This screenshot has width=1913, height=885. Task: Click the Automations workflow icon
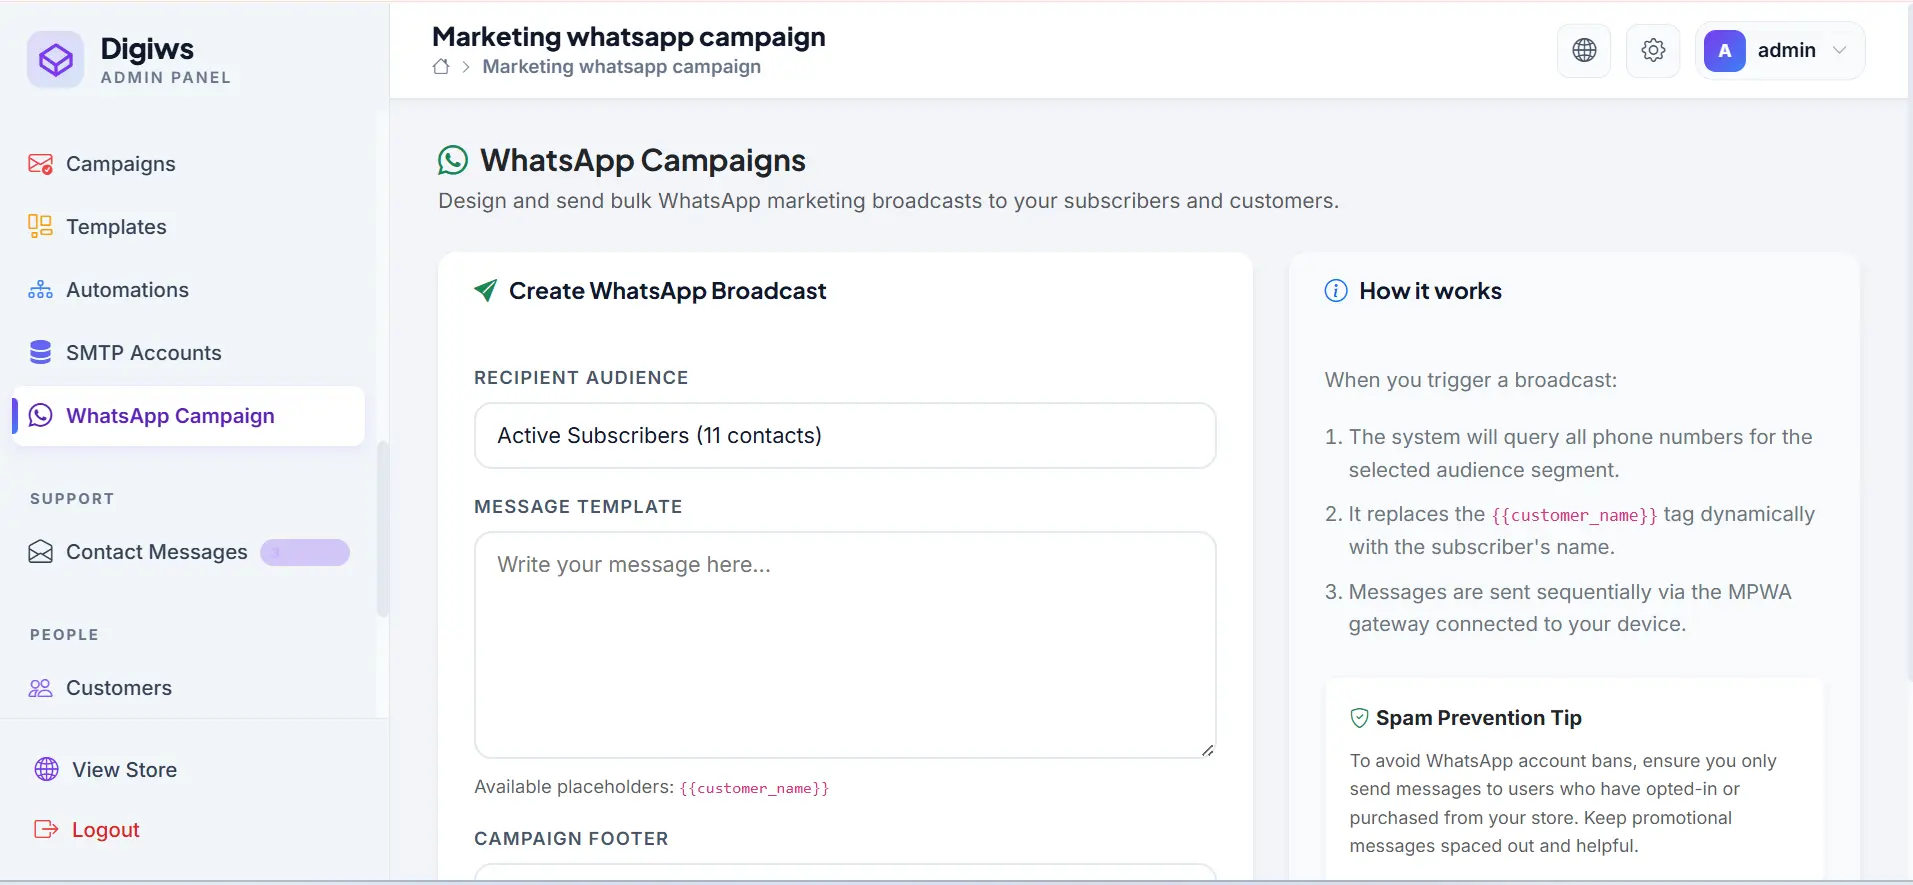40,290
